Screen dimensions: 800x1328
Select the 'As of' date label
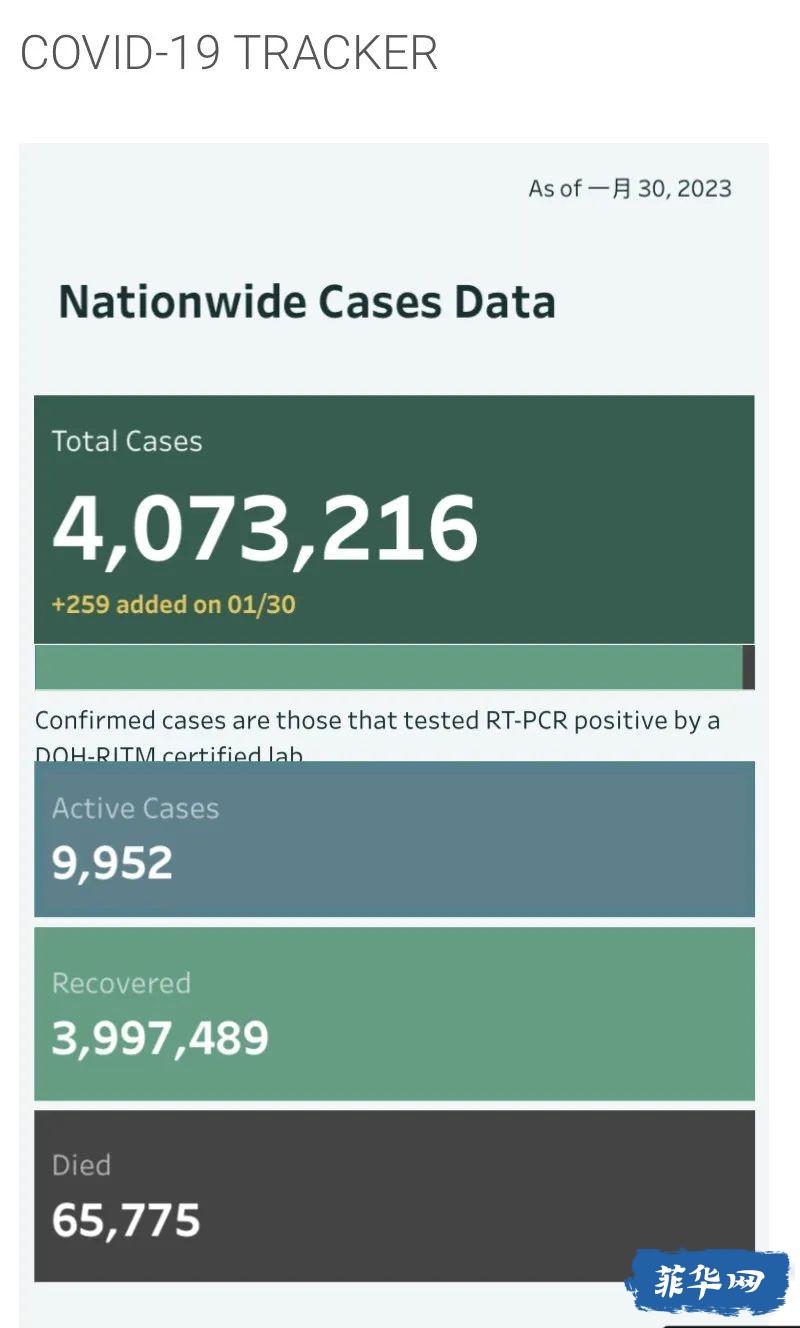click(x=630, y=188)
